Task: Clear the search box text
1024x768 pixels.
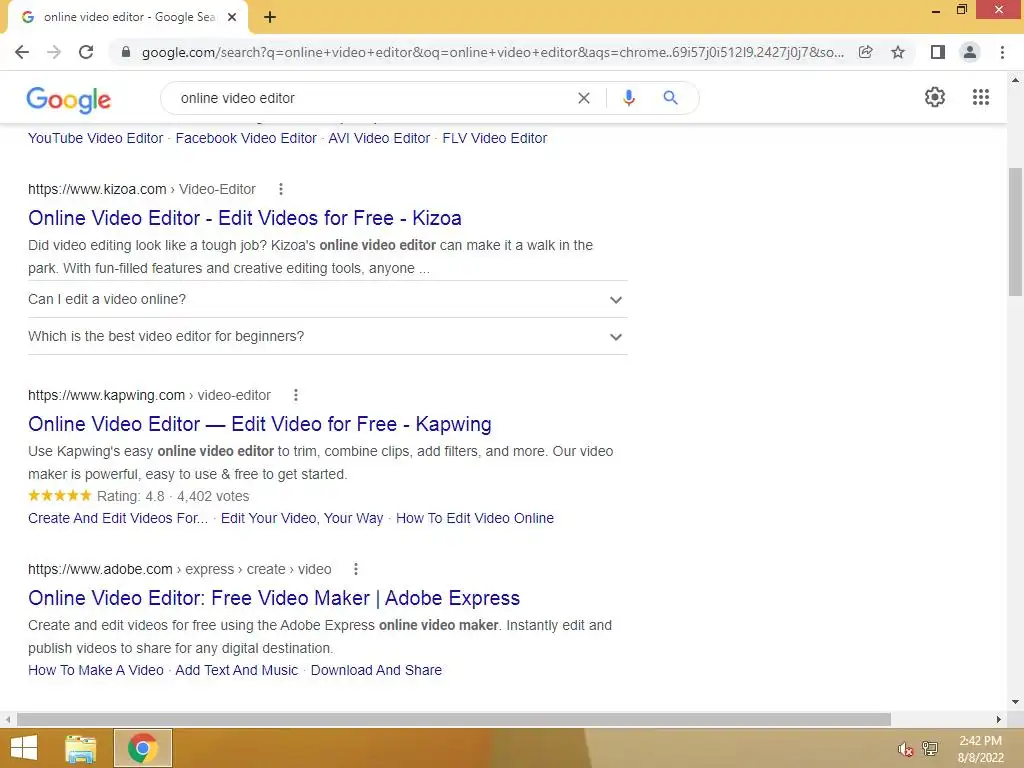Action: (584, 98)
